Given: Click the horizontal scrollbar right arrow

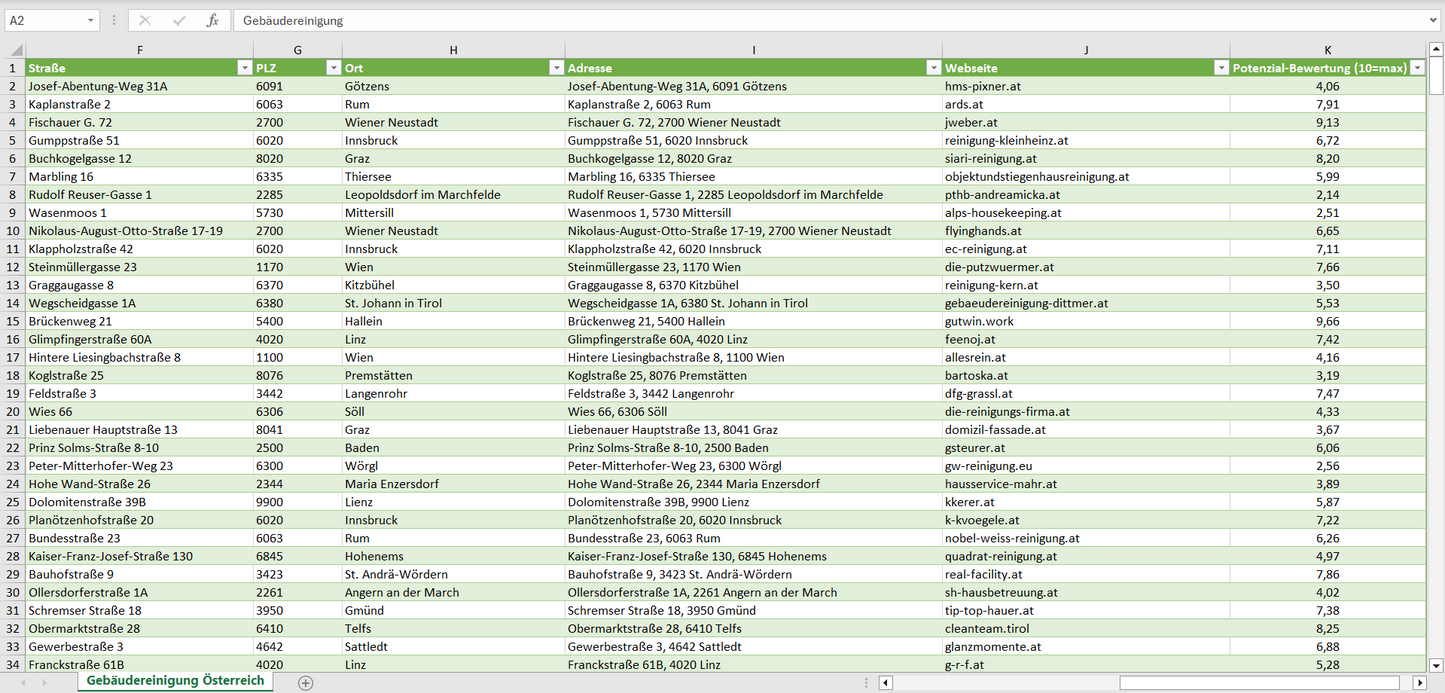Looking at the screenshot, I should pyautogui.click(x=1419, y=683).
